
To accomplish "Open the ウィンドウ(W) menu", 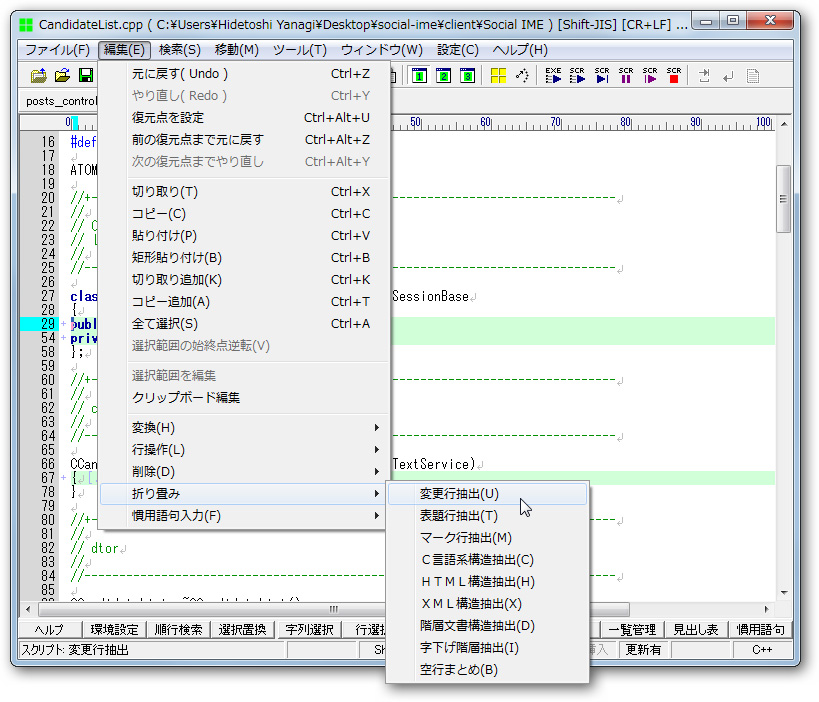I will [x=382, y=50].
